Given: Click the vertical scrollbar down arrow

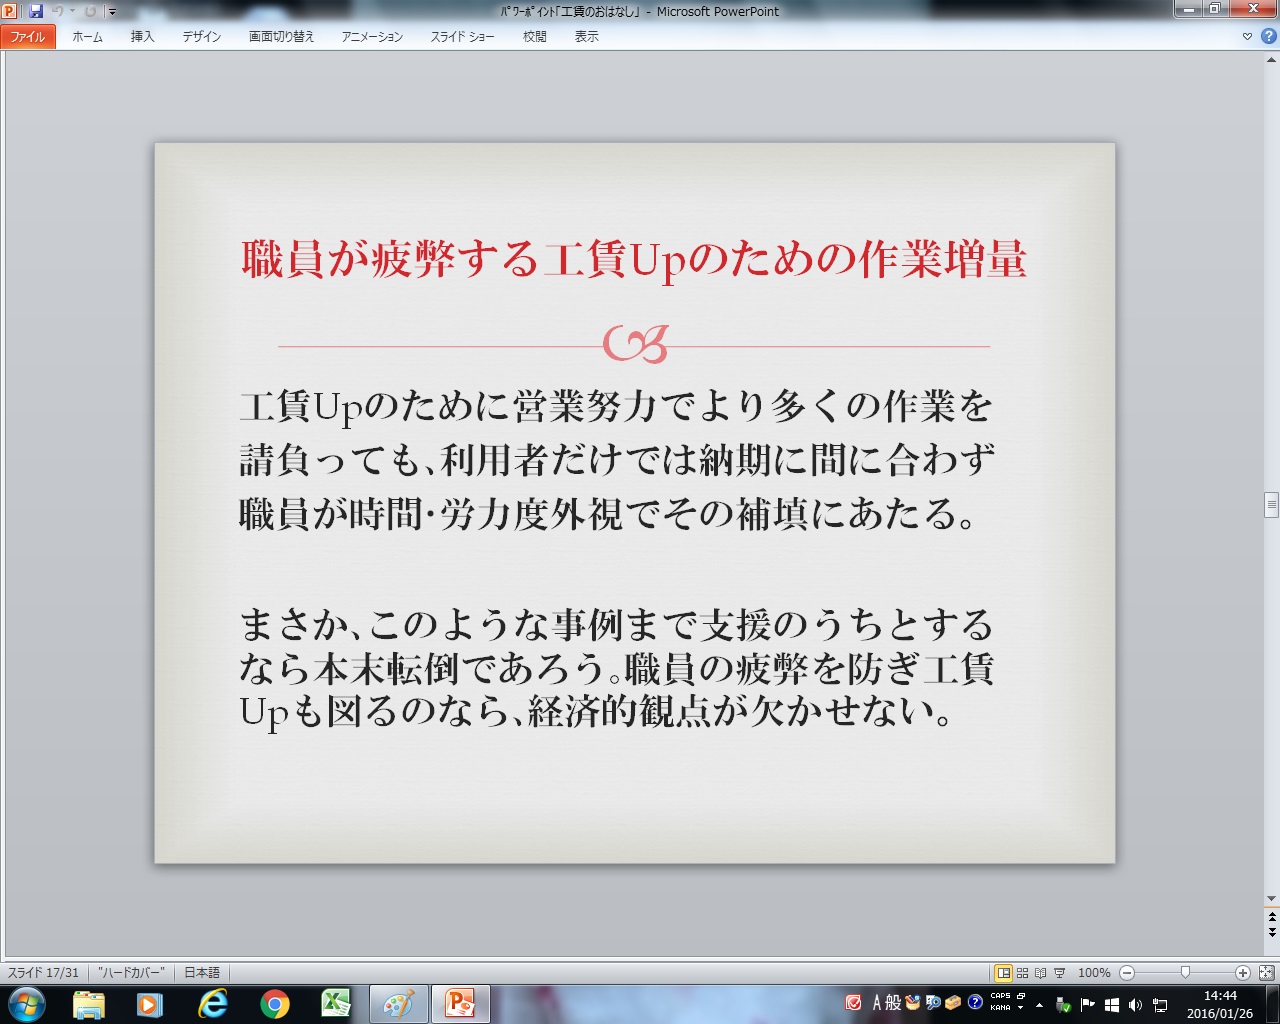Looking at the screenshot, I should [1271, 898].
